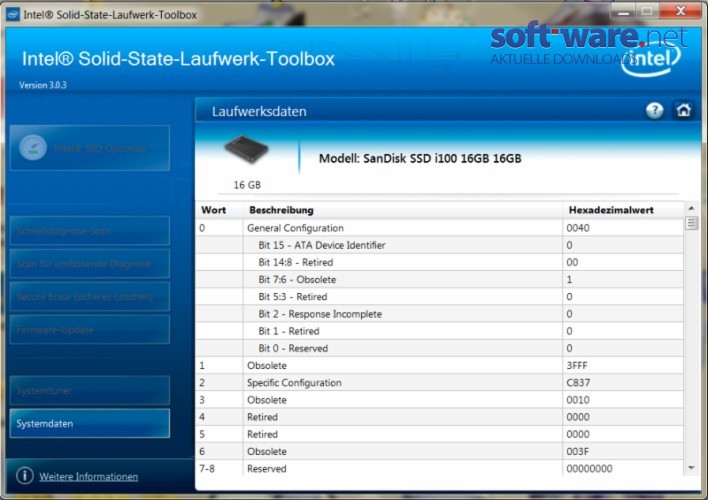Click scrollbar up arrow in table
The height and width of the screenshot is (500, 708).
[x=691, y=208]
